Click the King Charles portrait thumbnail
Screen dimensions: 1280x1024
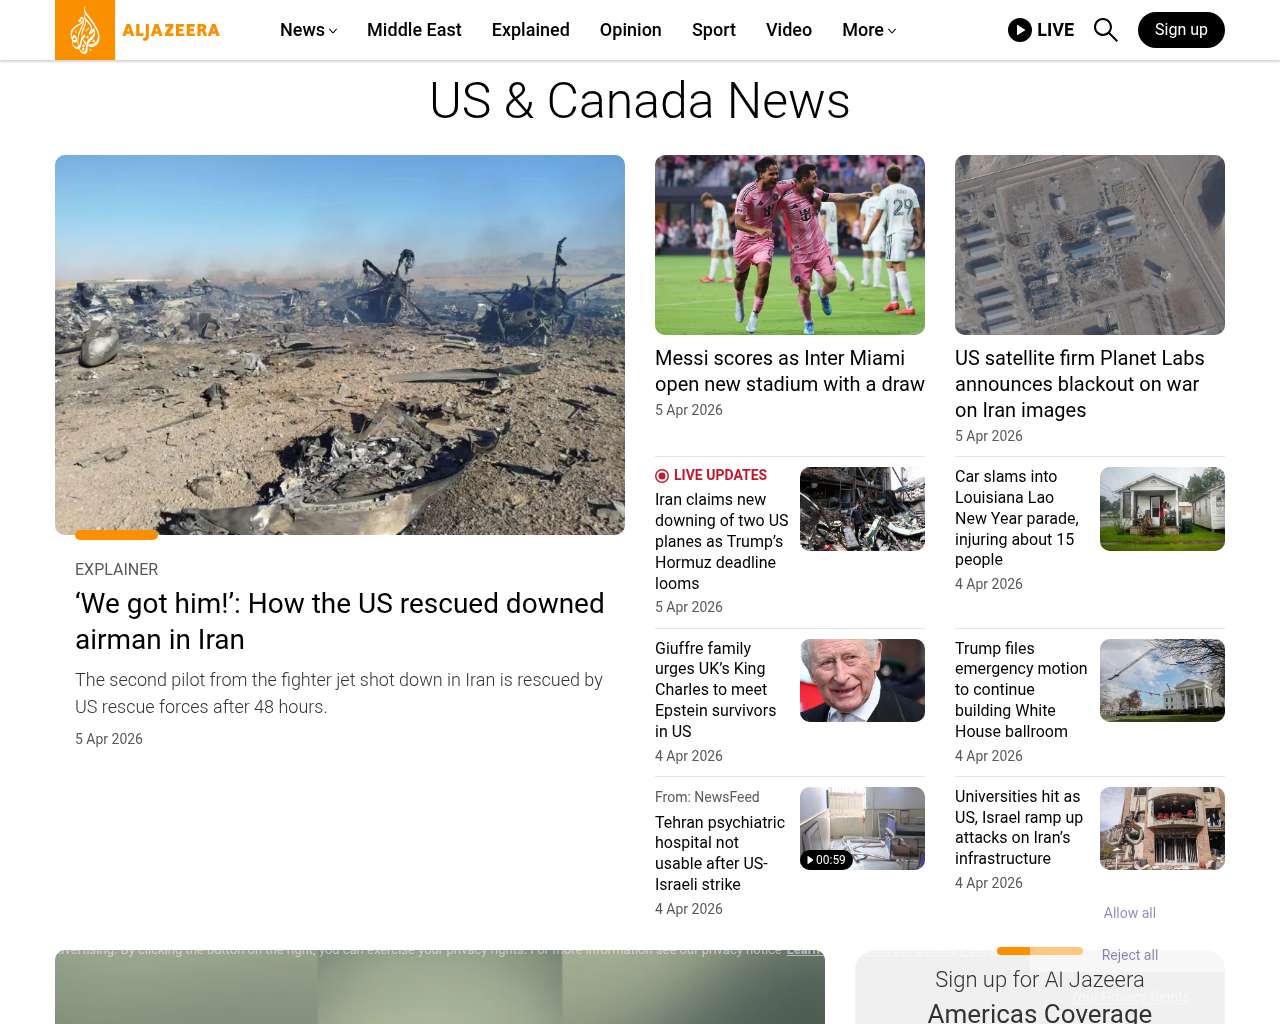(x=862, y=680)
